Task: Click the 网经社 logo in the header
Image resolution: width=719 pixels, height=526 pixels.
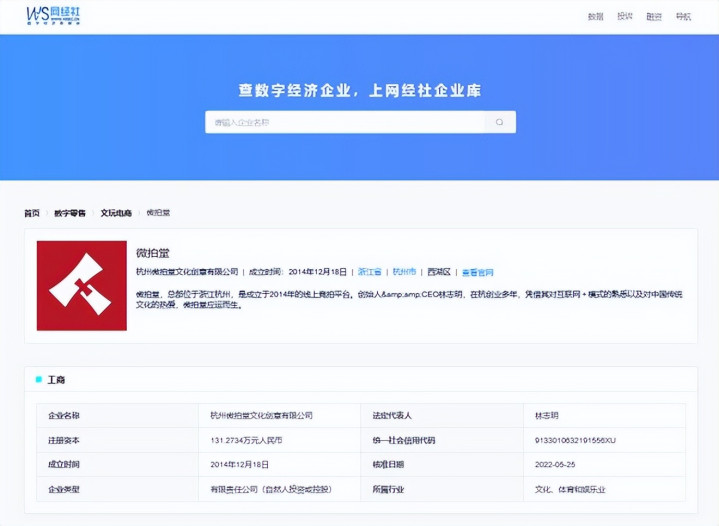Action: pyautogui.click(x=53, y=15)
